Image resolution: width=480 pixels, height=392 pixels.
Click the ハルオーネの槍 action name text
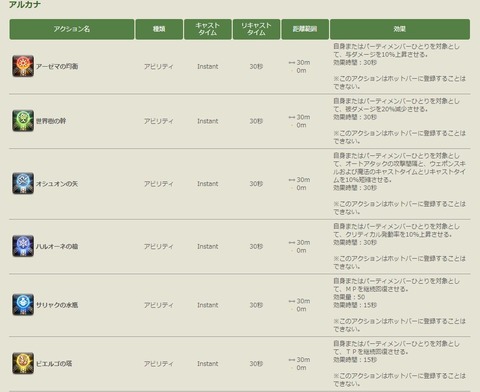tap(57, 246)
